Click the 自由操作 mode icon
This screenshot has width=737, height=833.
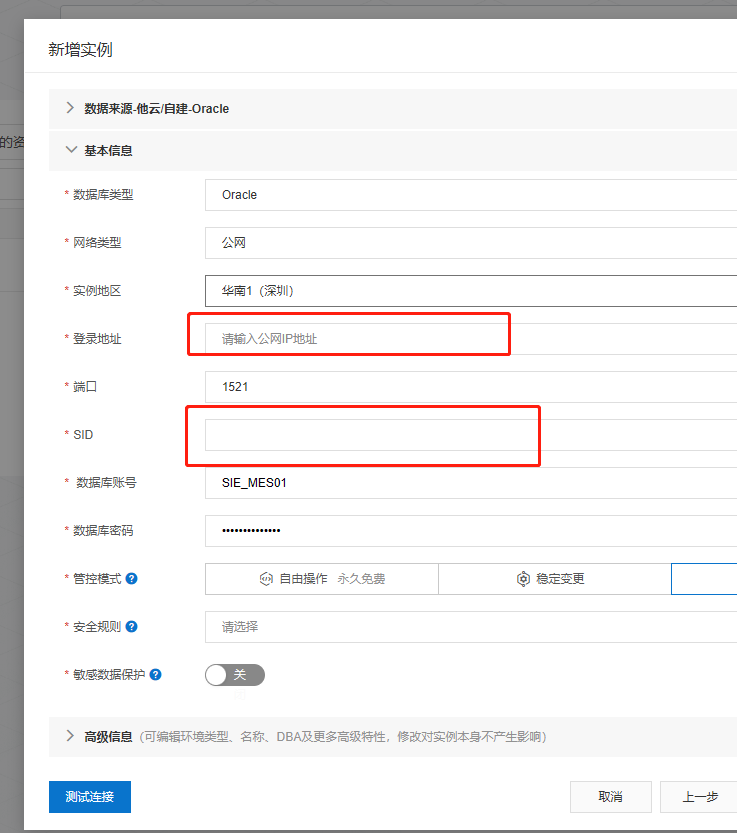pyautogui.click(x=266, y=579)
